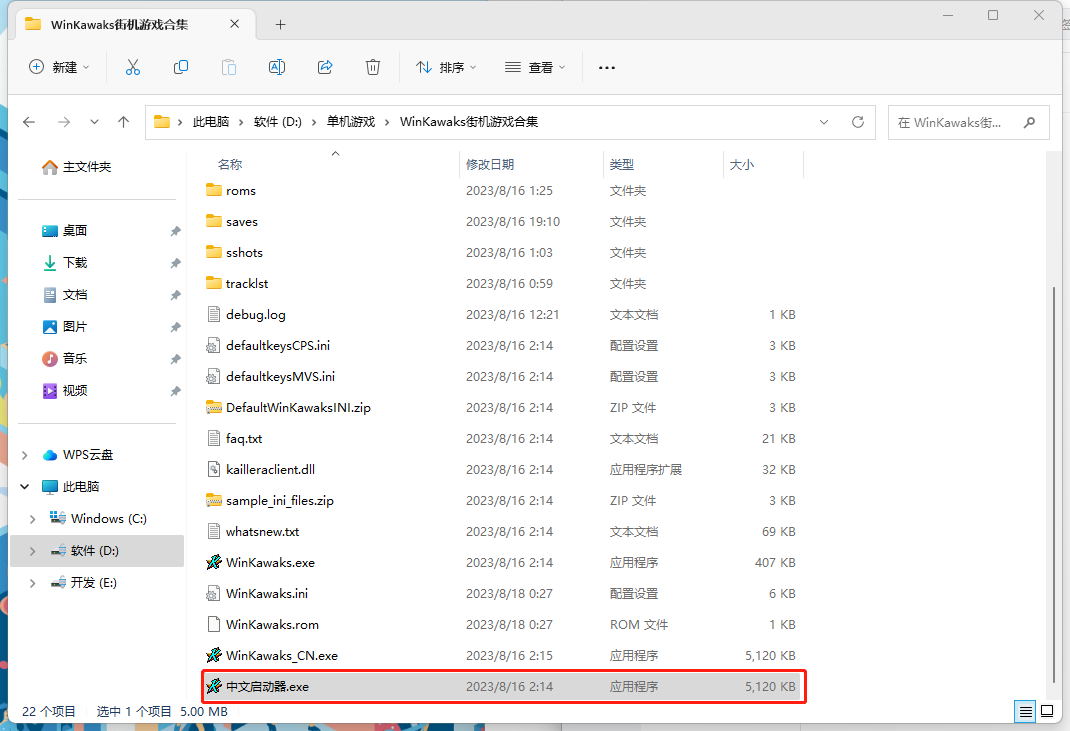Select WinKawaks_CN.exe application file
This screenshot has width=1070, height=731.
click(504, 655)
